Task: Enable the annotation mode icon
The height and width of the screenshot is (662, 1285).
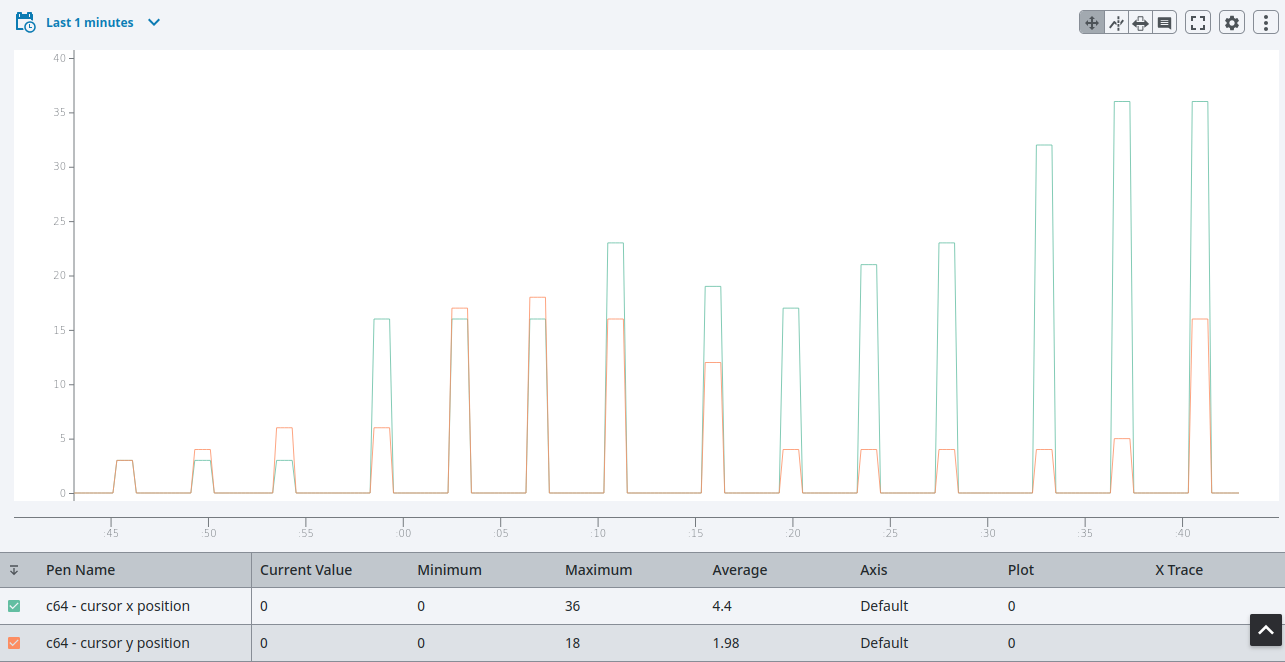Action: coord(1164,23)
